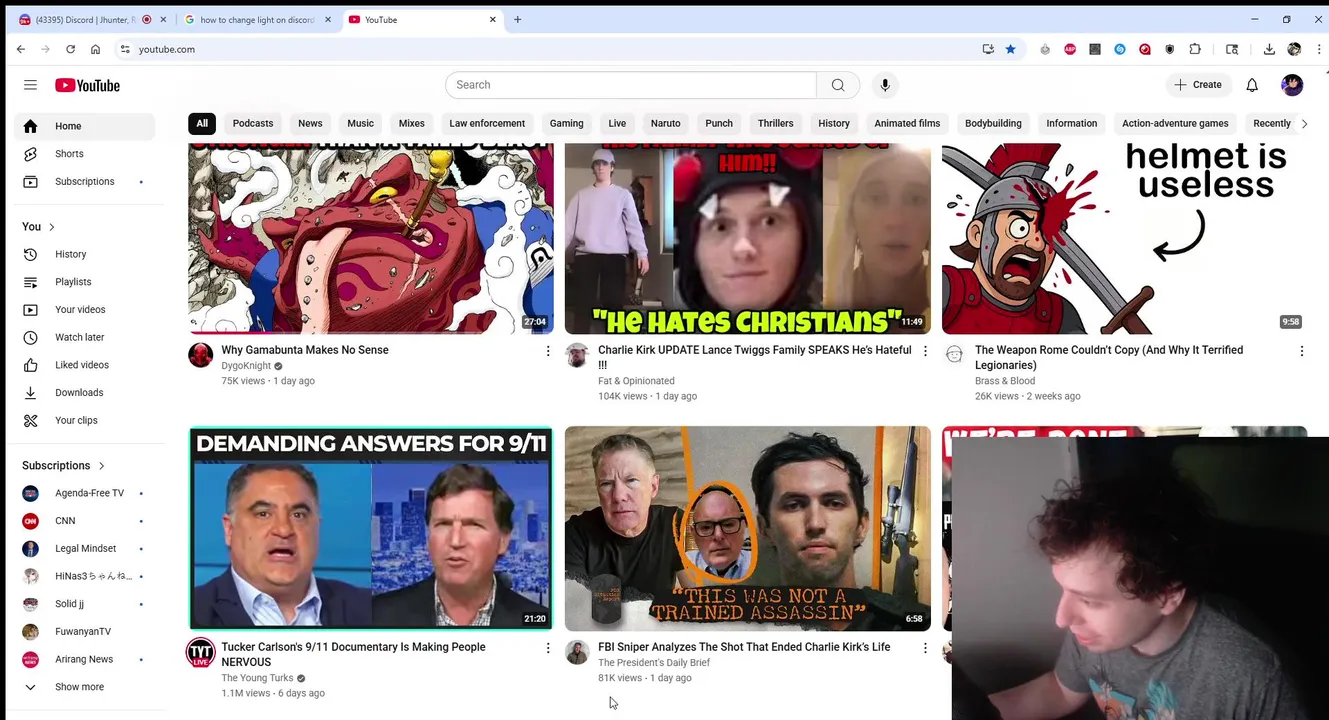Screen dimensions: 1329x720
Task: Select the Thrillers filter chip
Action: tap(775, 123)
